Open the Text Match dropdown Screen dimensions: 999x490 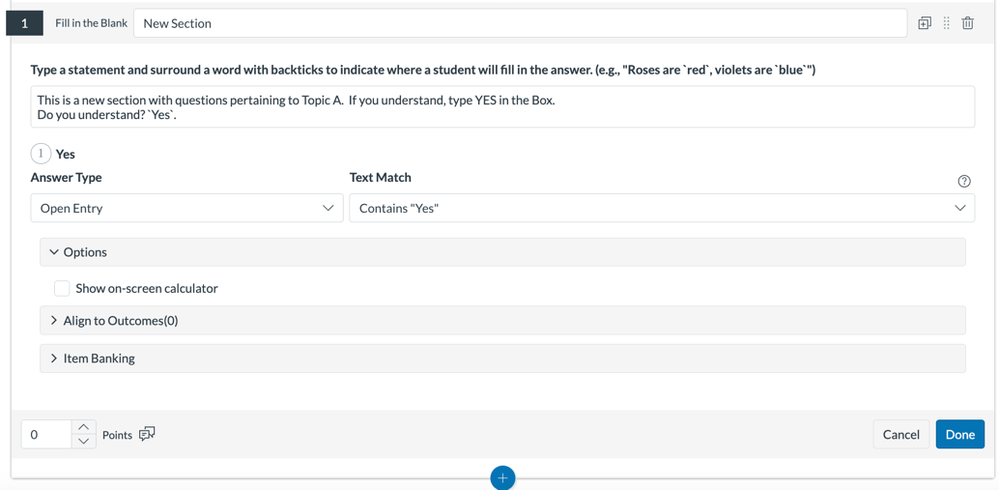coord(661,208)
